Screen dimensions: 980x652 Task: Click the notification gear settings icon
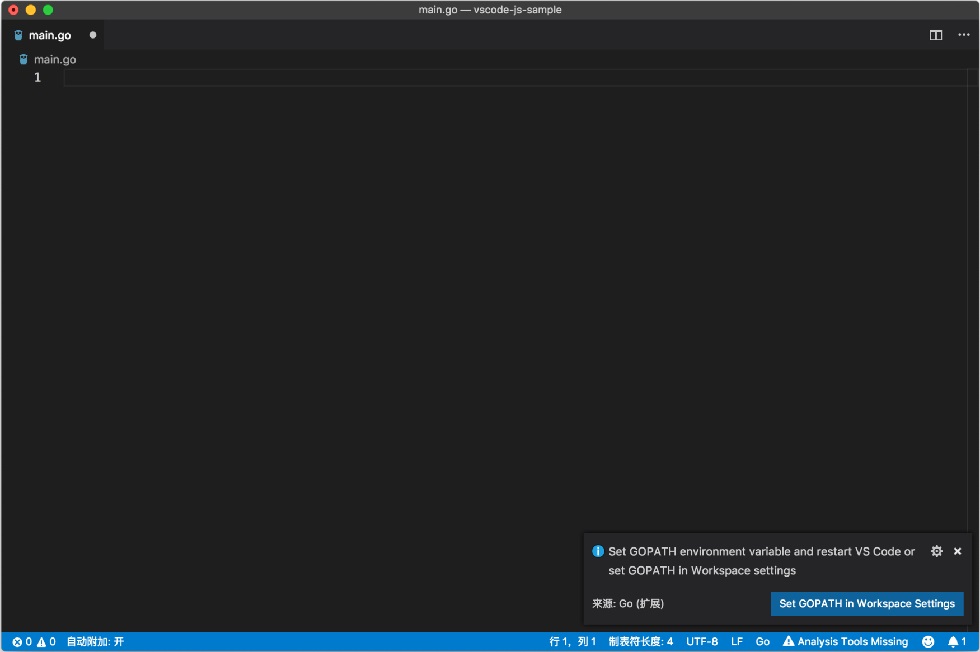tap(936, 551)
